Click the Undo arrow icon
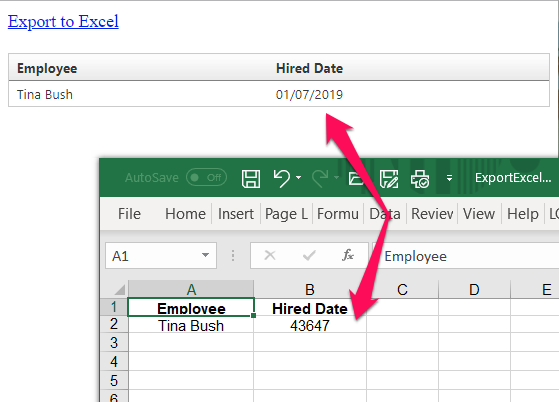The image size is (559, 402). tap(282, 178)
